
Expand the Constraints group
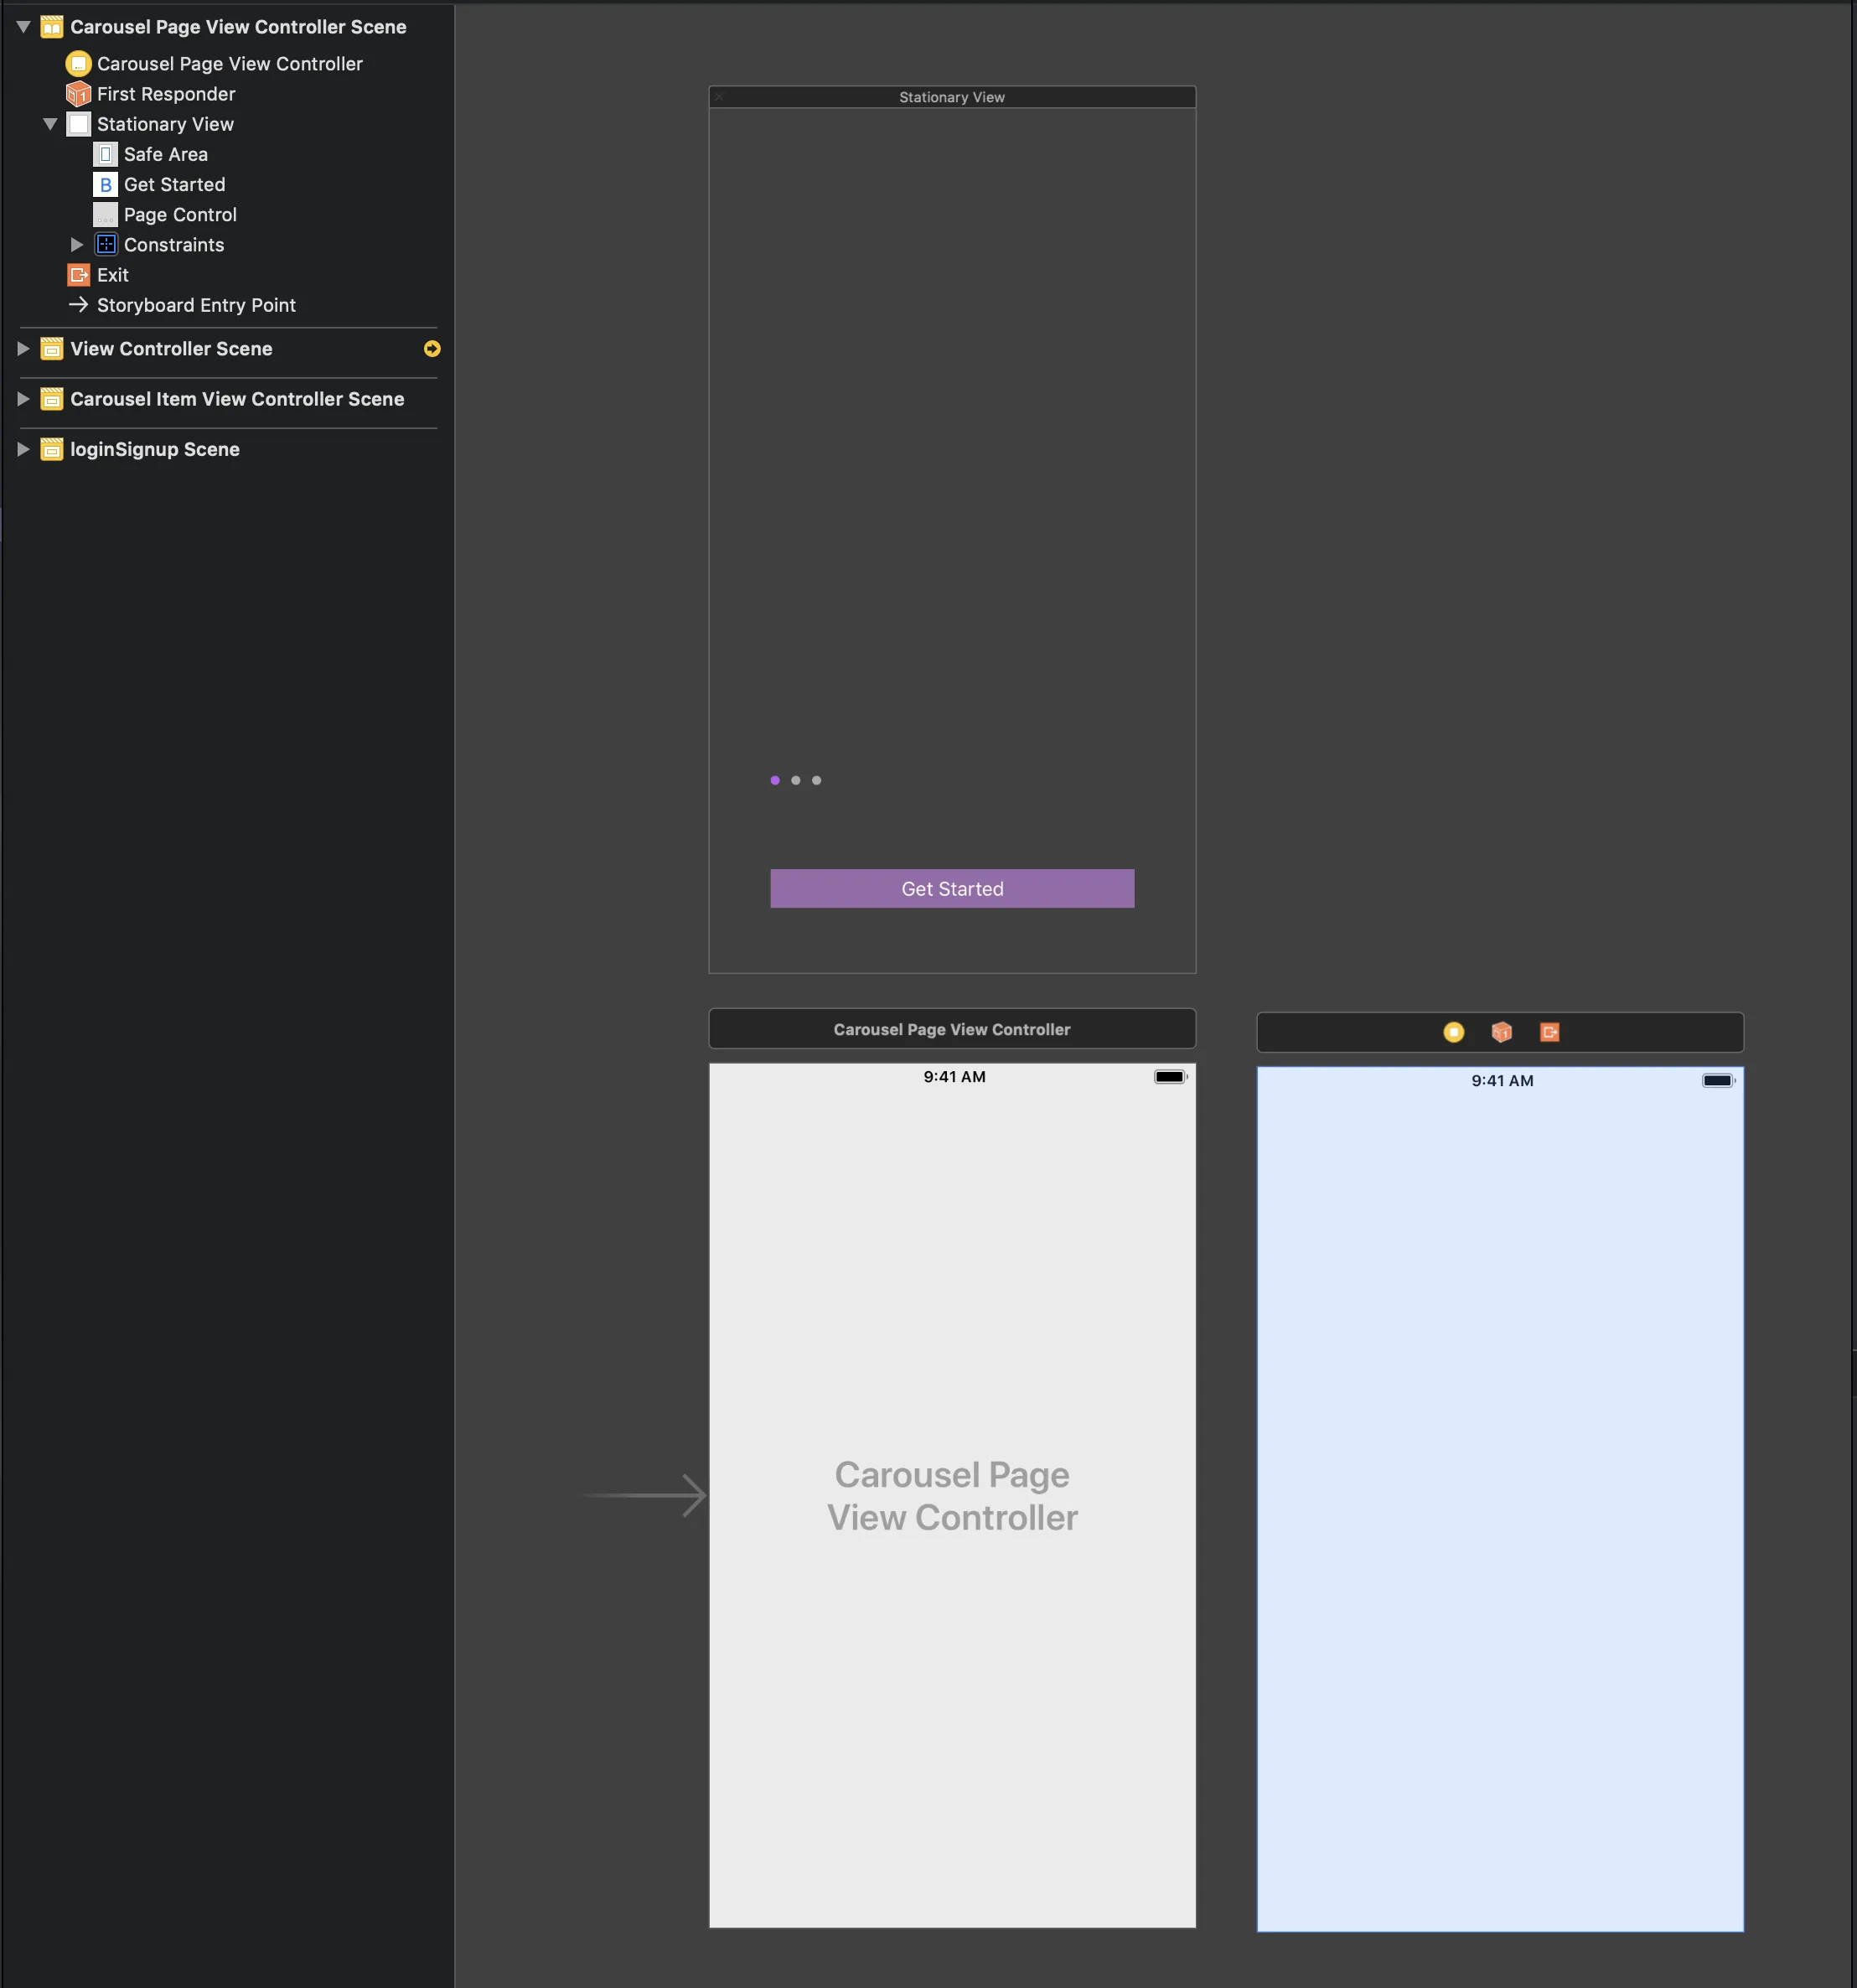coord(77,245)
